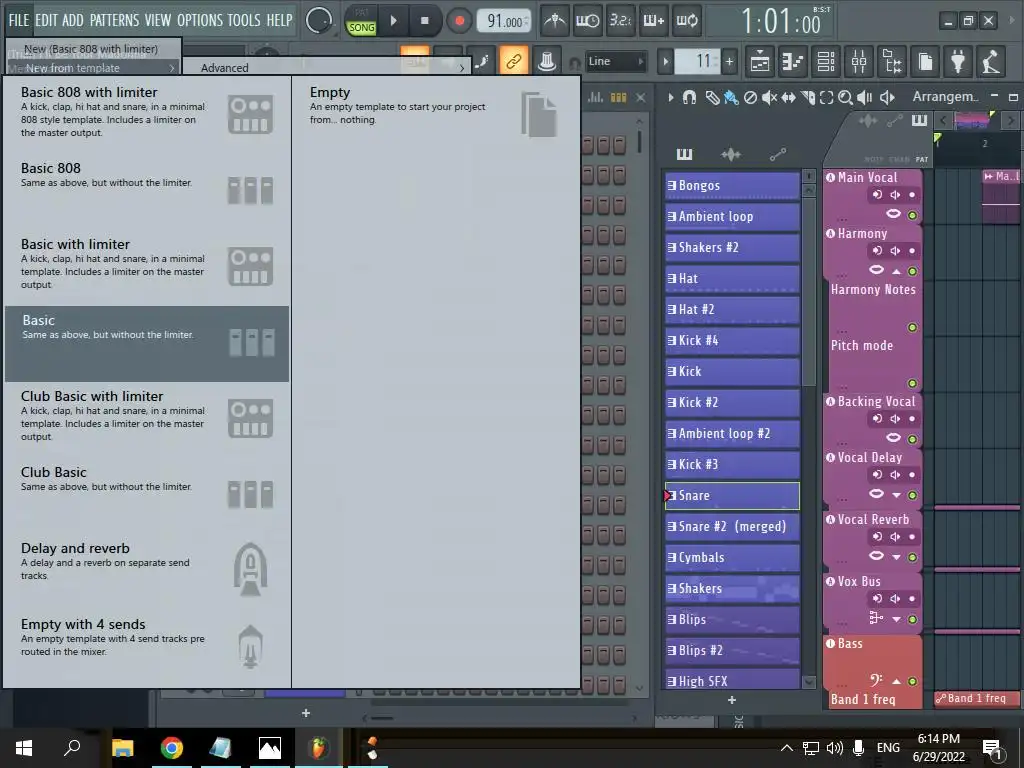The image size is (1024, 768).
Task: Click the master pitch/volume knob
Action: pos(319,21)
